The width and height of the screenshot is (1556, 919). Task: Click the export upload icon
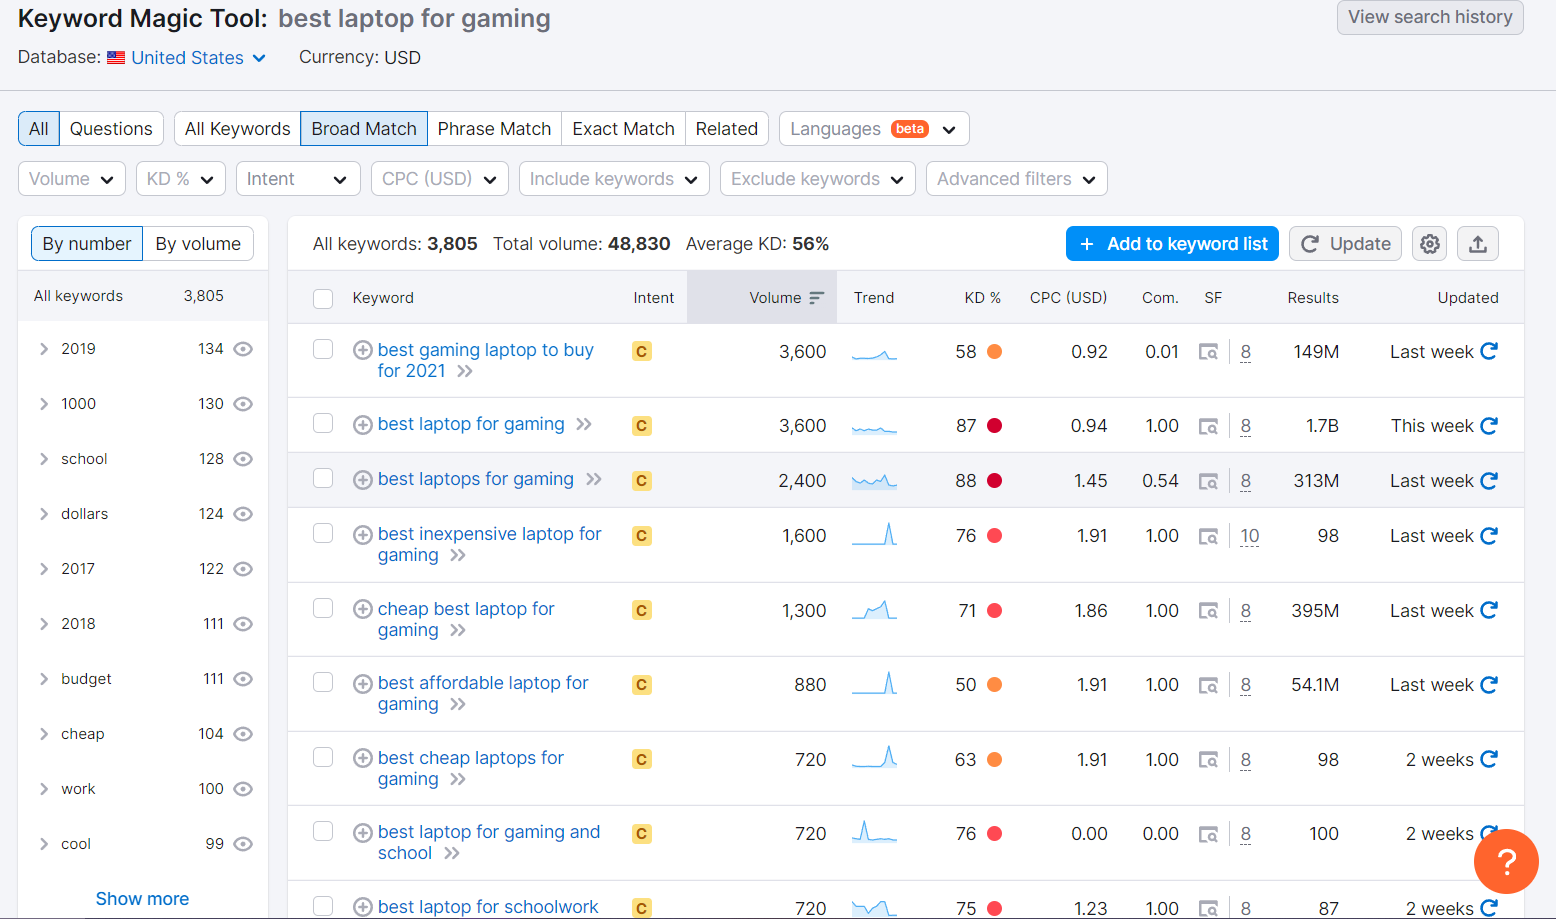[1478, 244]
